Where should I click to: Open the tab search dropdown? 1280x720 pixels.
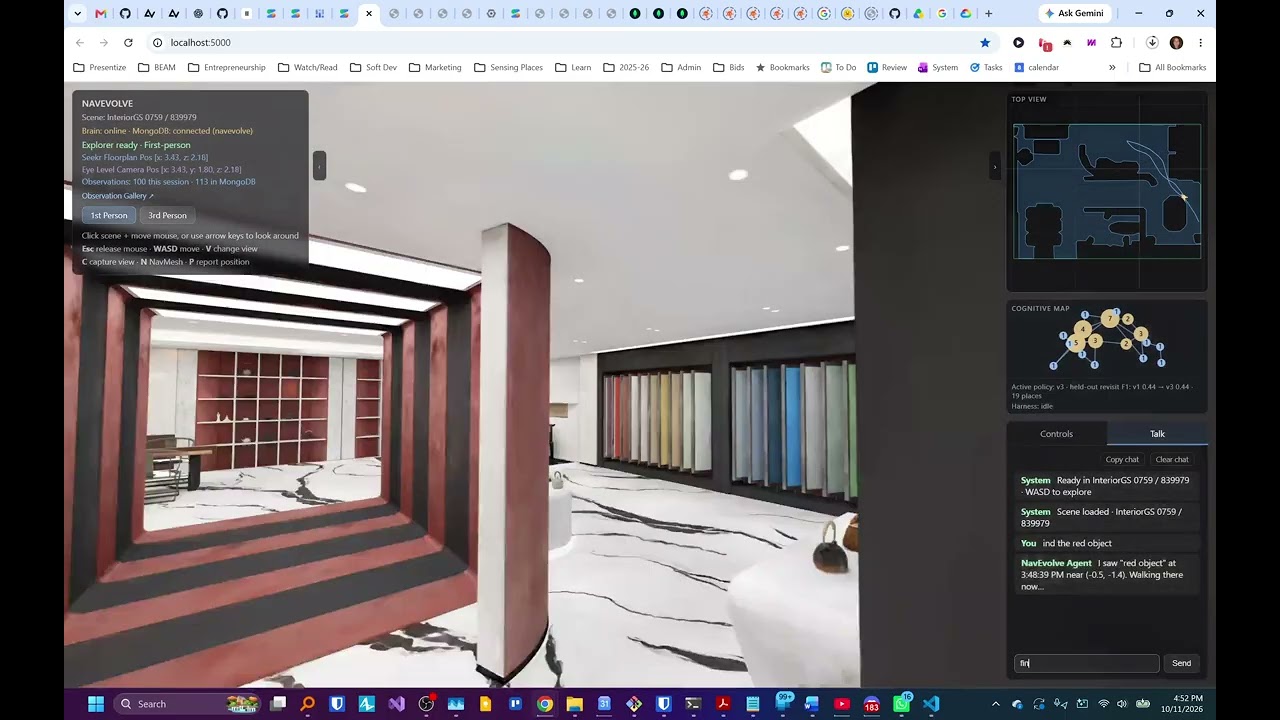[x=78, y=14]
